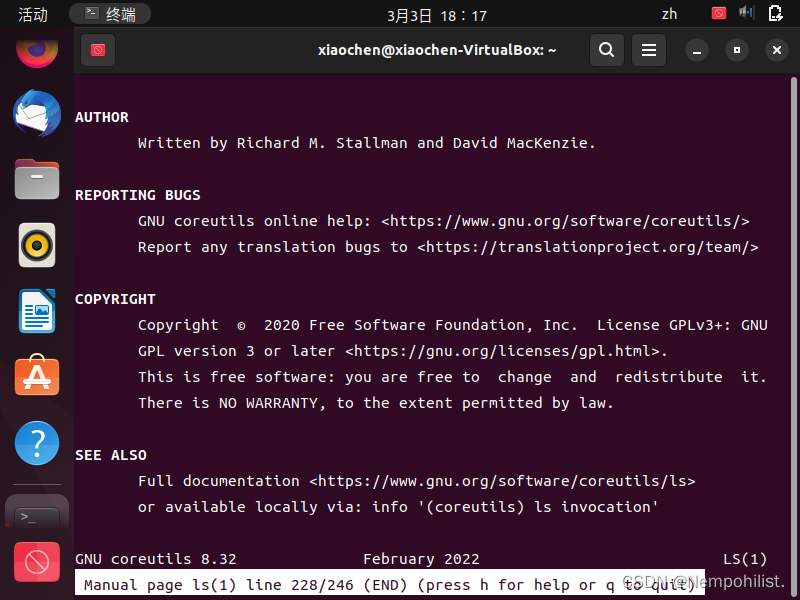Click the red prohibited-sign dock icon
800x600 pixels.
coord(37,562)
